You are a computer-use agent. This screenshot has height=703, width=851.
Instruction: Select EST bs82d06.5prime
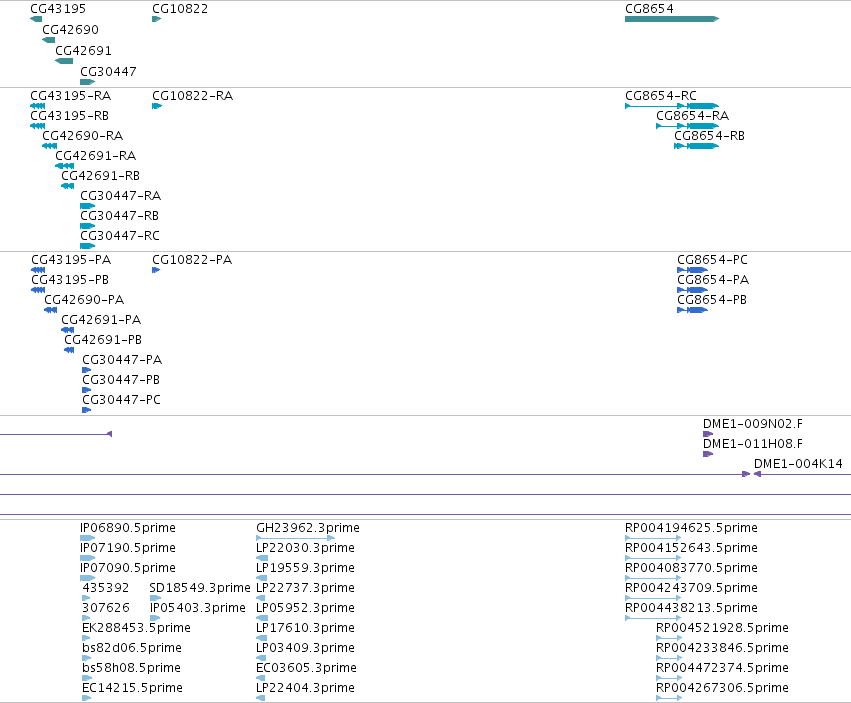132,648
